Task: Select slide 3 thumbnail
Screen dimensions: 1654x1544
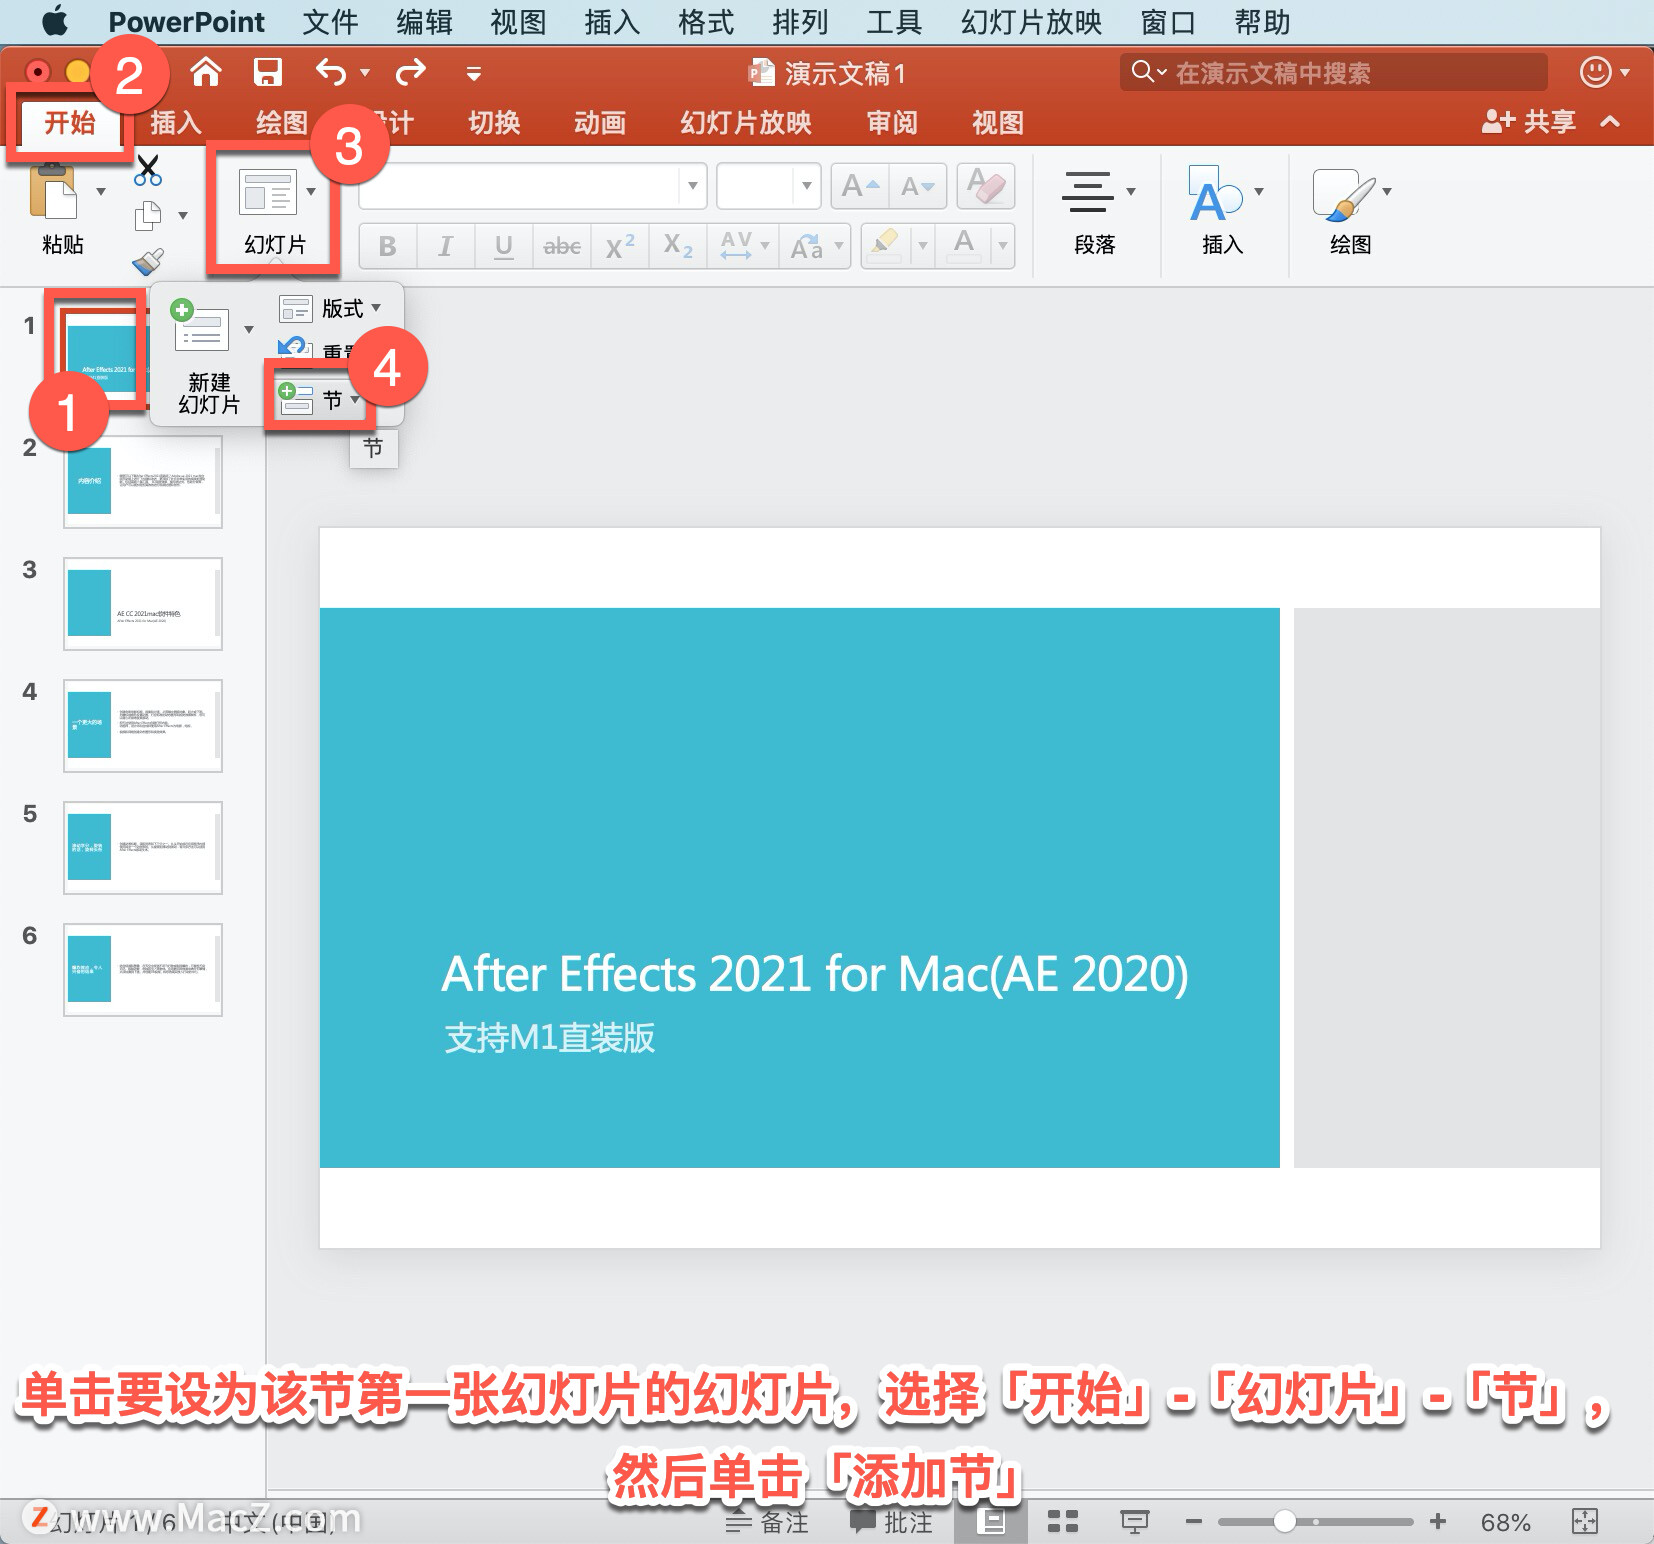Action: (x=143, y=603)
